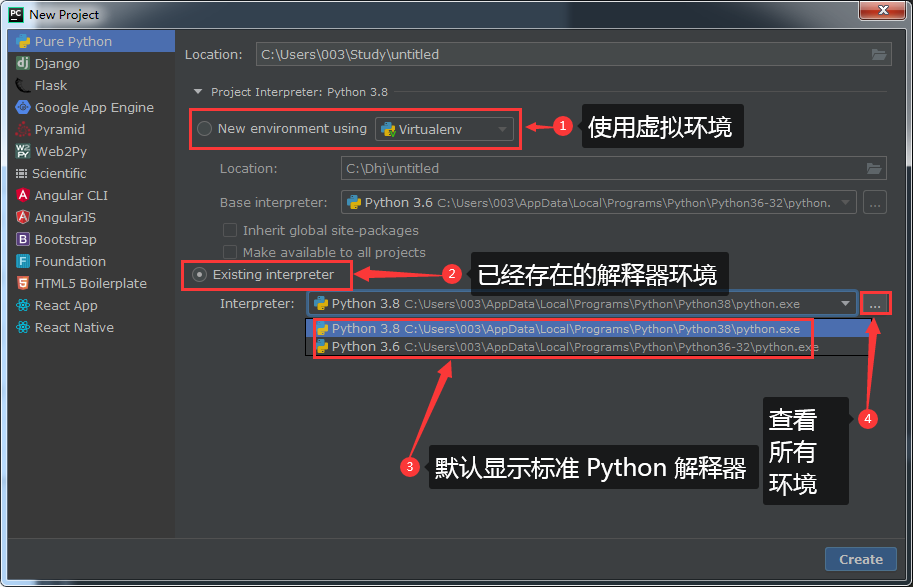913x587 pixels.
Task: Click ellipsis button beside Base interpreter
Action: (875, 203)
